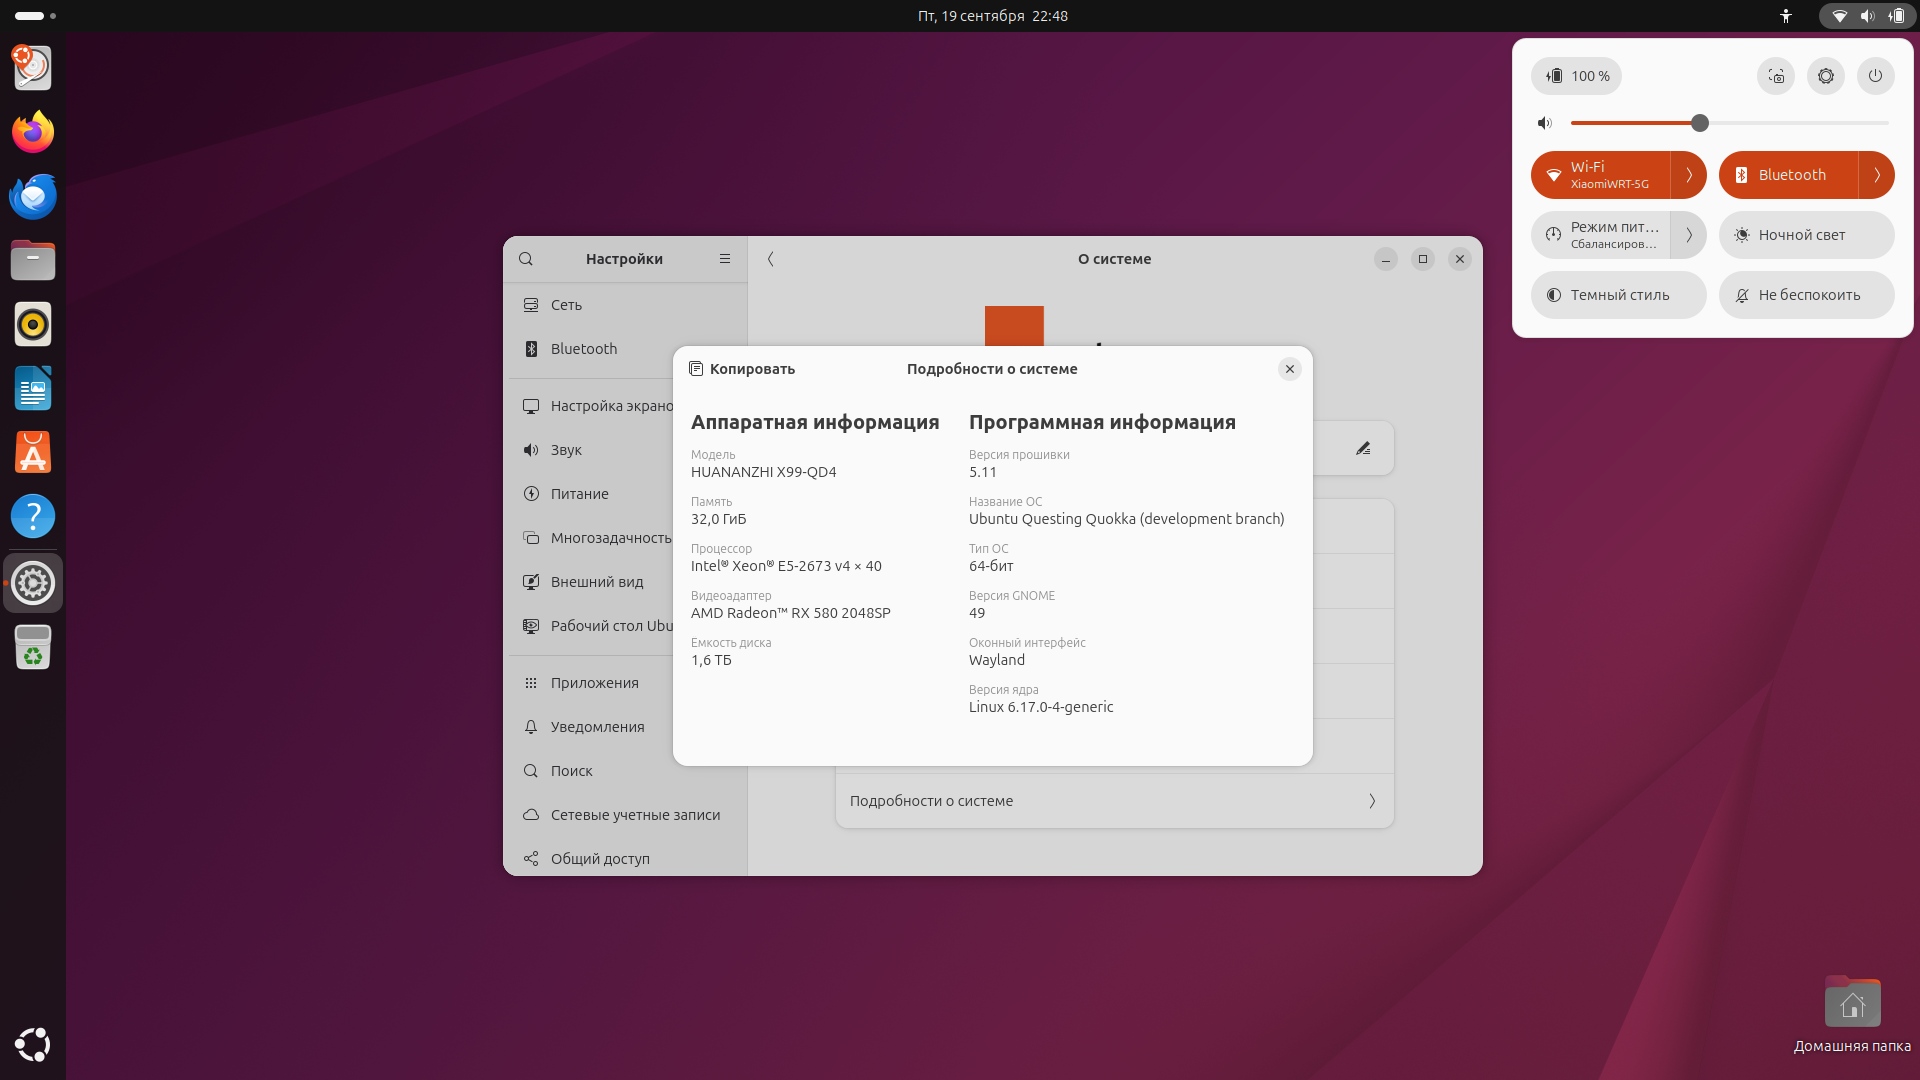Open the Ubuntu installer icon at dock top

pos(33,68)
